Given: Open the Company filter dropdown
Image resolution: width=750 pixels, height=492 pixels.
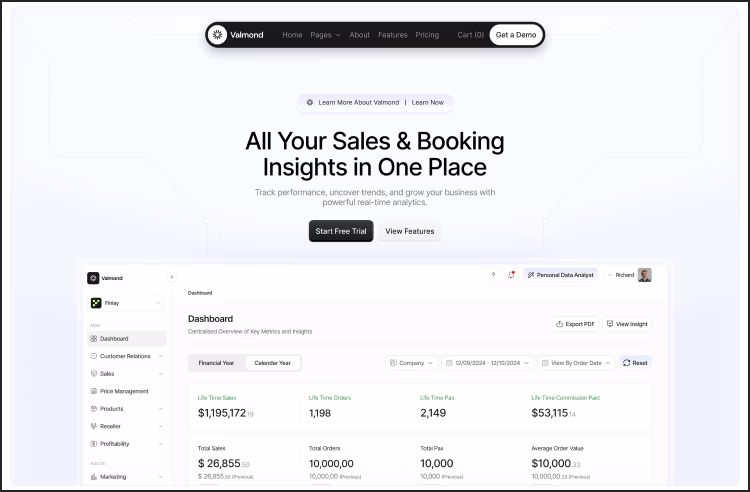Looking at the screenshot, I should [x=411, y=363].
